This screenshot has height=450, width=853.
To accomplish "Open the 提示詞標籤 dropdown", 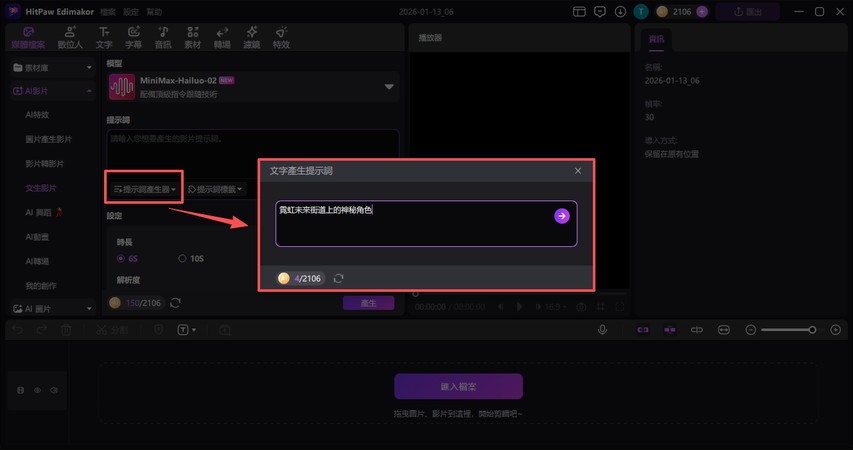I will tap(215, 189).
